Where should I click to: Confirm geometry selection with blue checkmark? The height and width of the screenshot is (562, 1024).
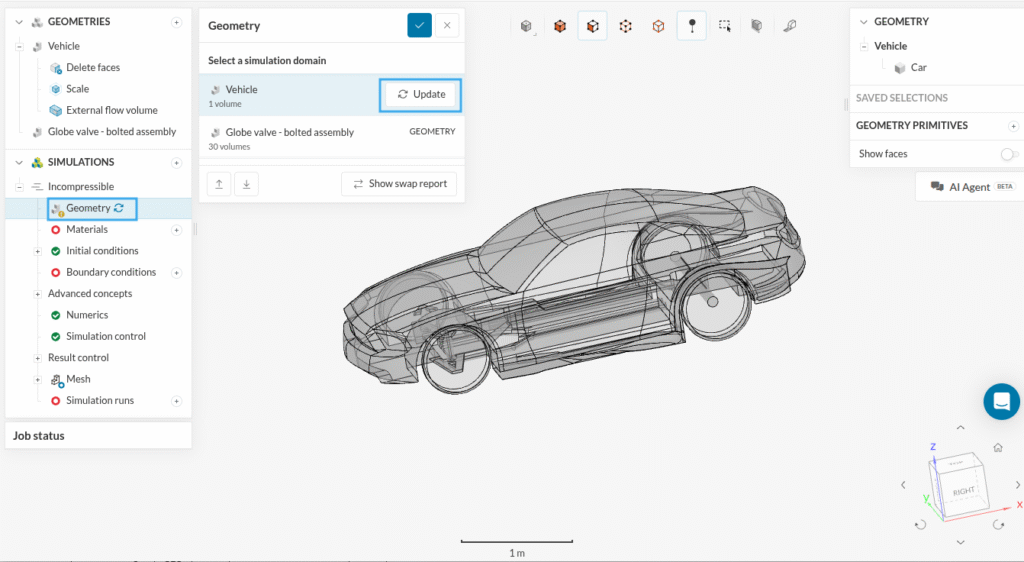pyautogui.click(x=419, y=26)
